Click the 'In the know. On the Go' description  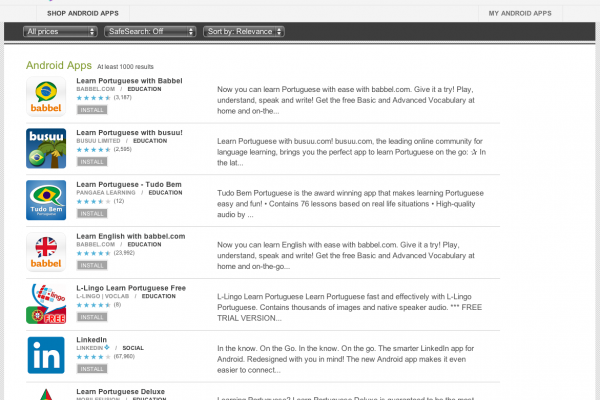(x=346, y=359)
